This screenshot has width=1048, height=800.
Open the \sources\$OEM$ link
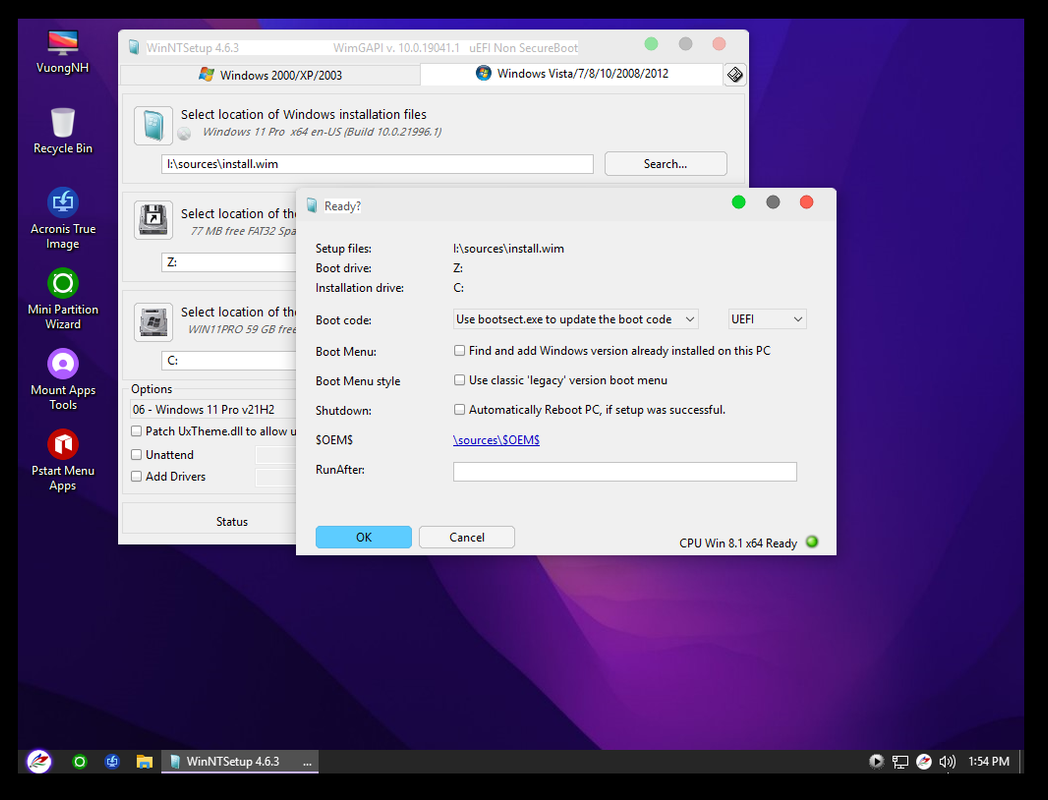[496, 440]
